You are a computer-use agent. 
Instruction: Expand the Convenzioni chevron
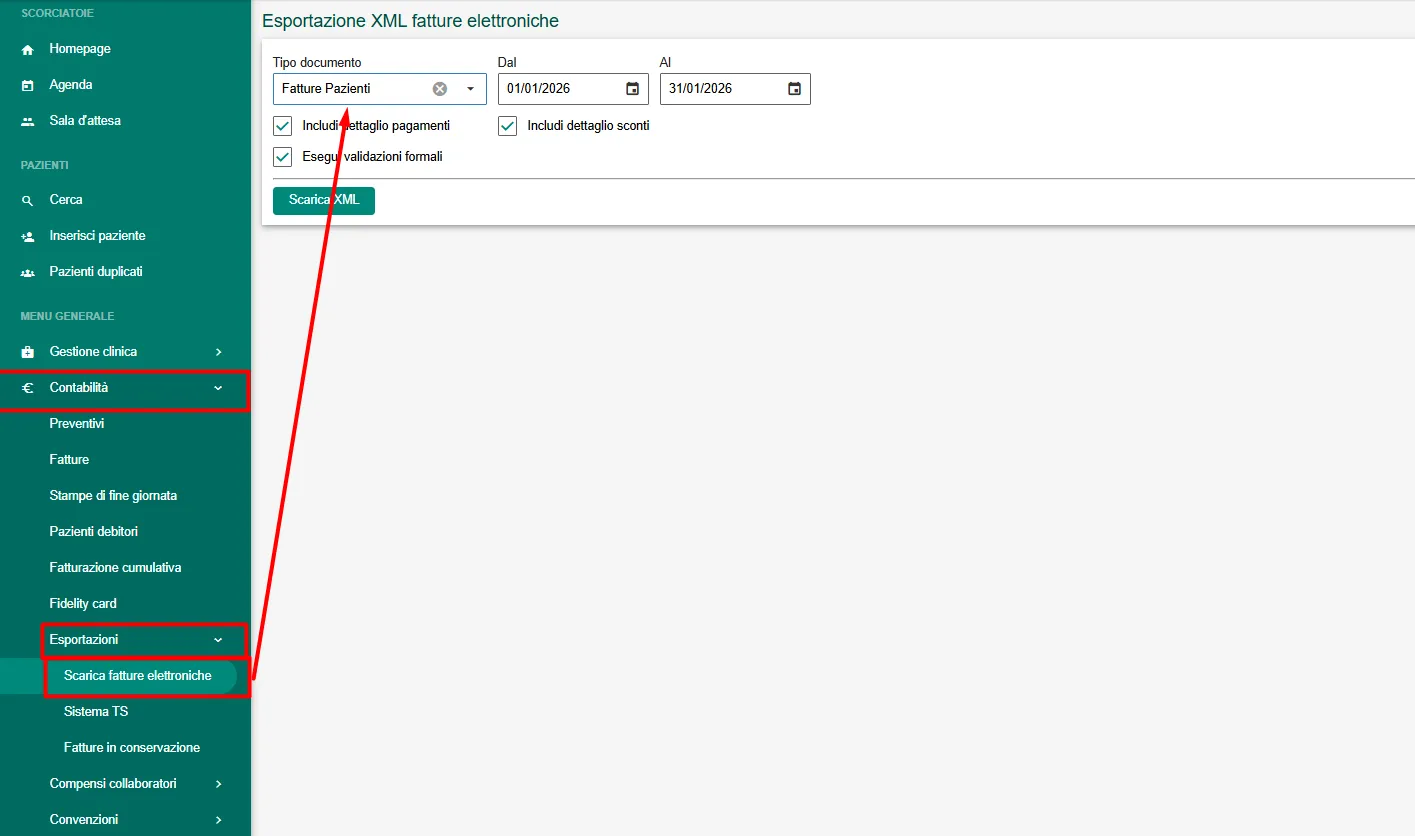tap(218, 820)
